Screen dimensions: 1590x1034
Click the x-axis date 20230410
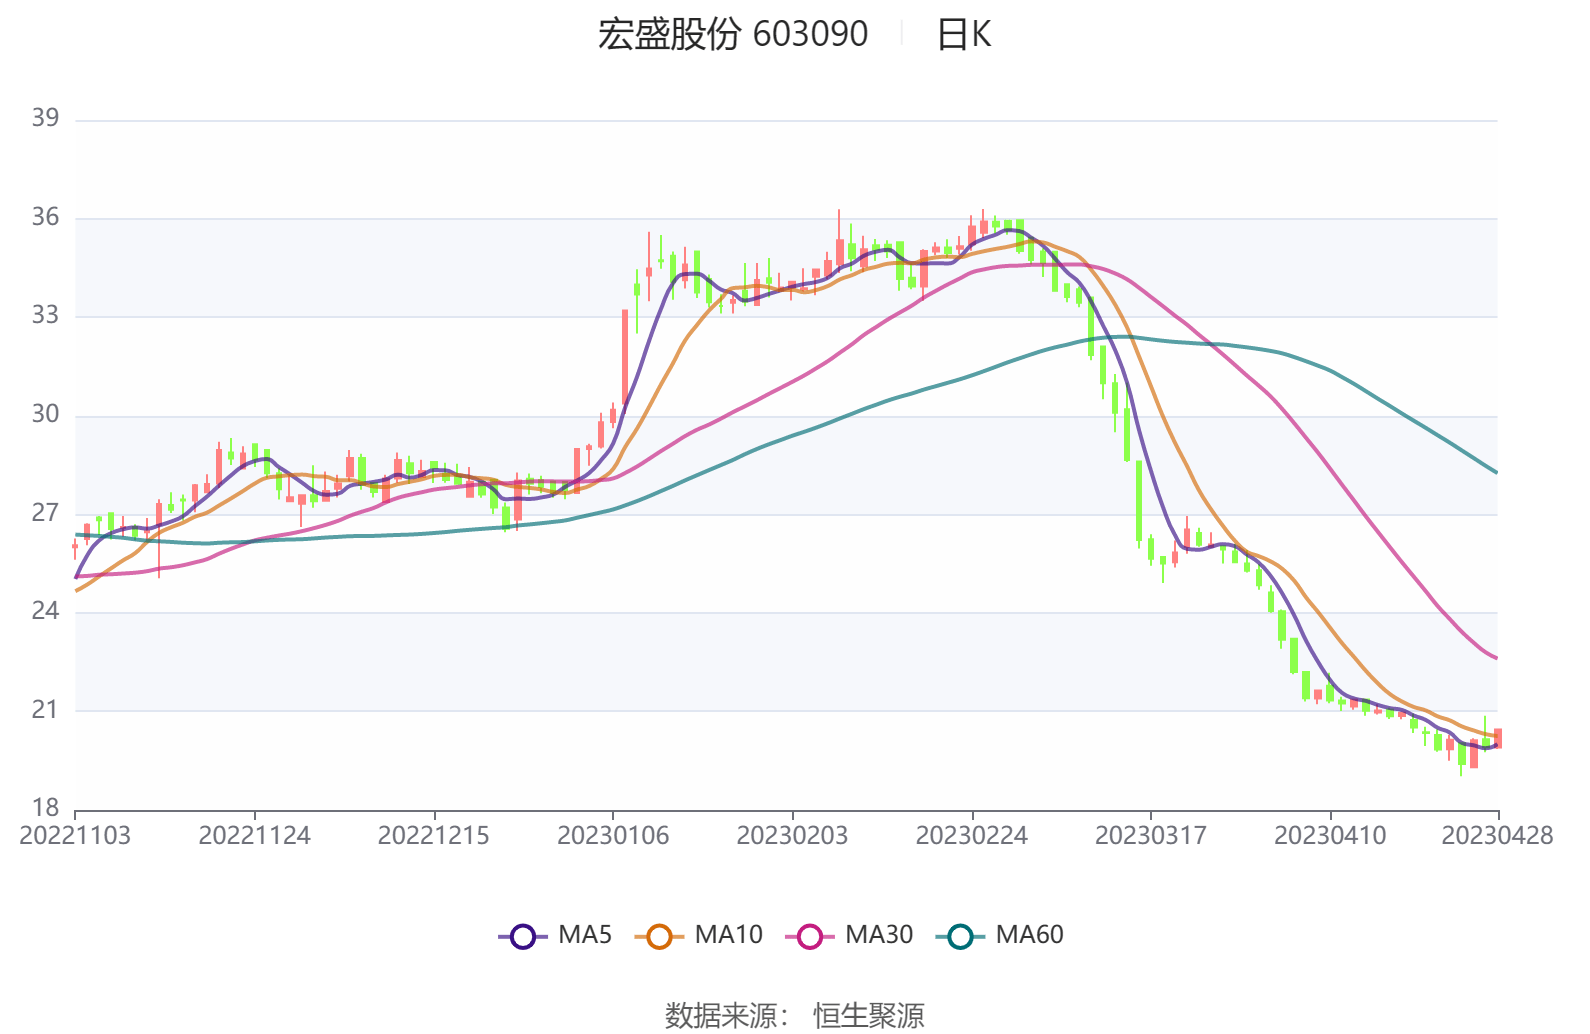[1330, 836]
